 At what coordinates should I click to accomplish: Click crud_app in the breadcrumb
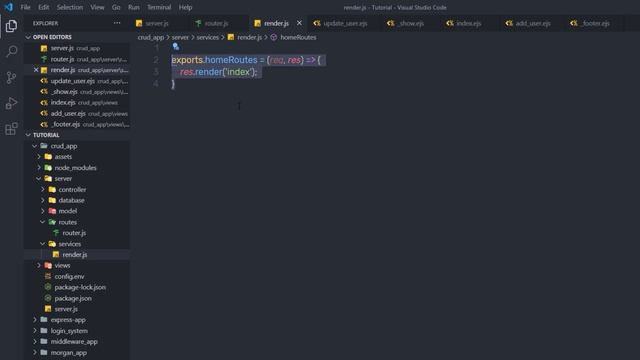click(x=151, y=37)
